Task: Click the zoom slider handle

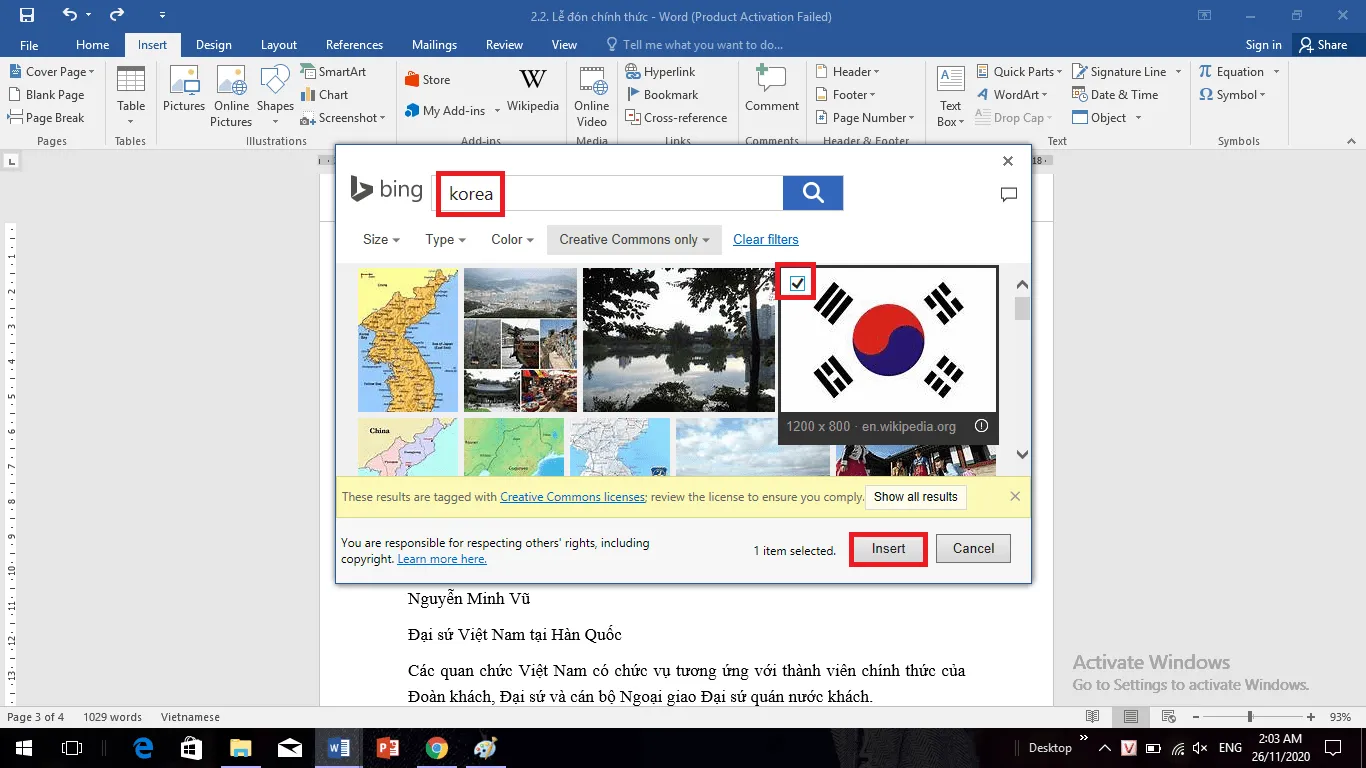Action: (1249, 717)
